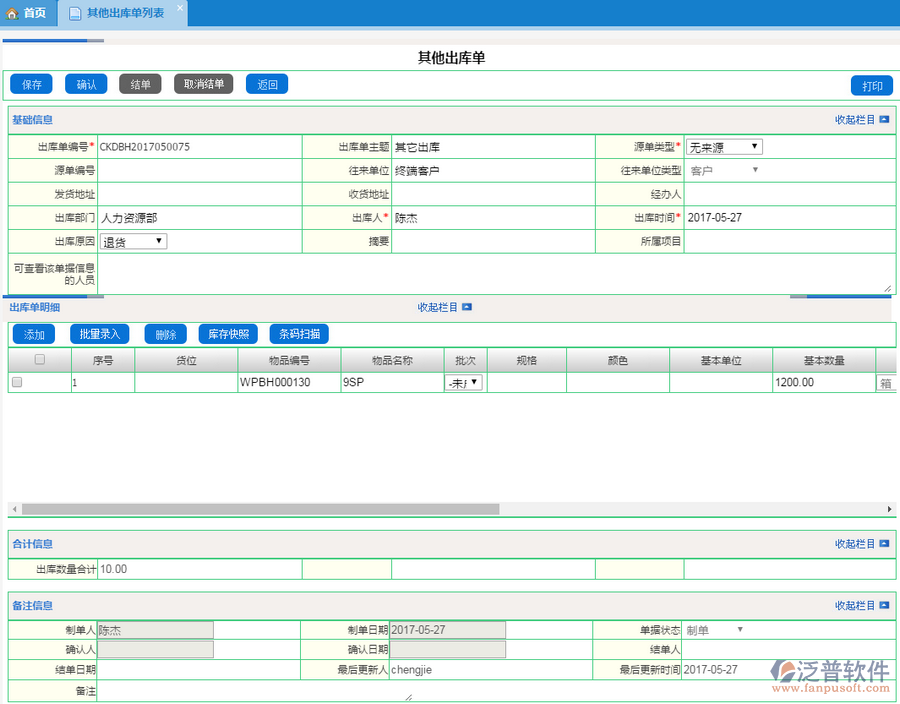Click the document icon on 其他出库单列表 tab
This screenshot has height=704, width=900.
75,13
